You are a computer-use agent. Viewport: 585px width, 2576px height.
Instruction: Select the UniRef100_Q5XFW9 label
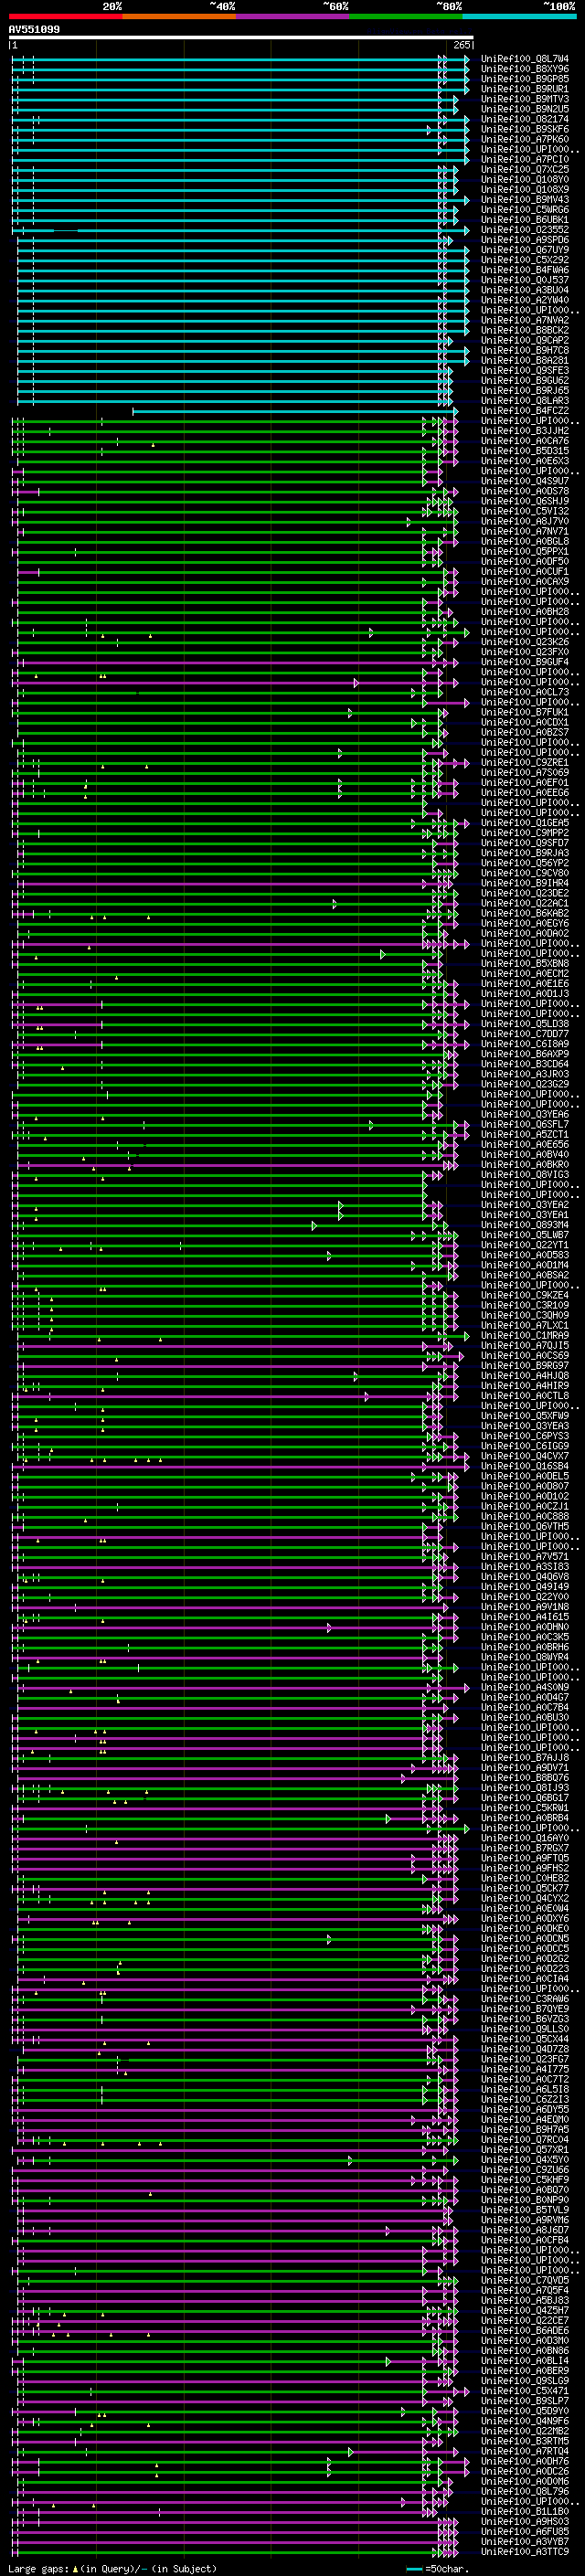pos(525,1416)
